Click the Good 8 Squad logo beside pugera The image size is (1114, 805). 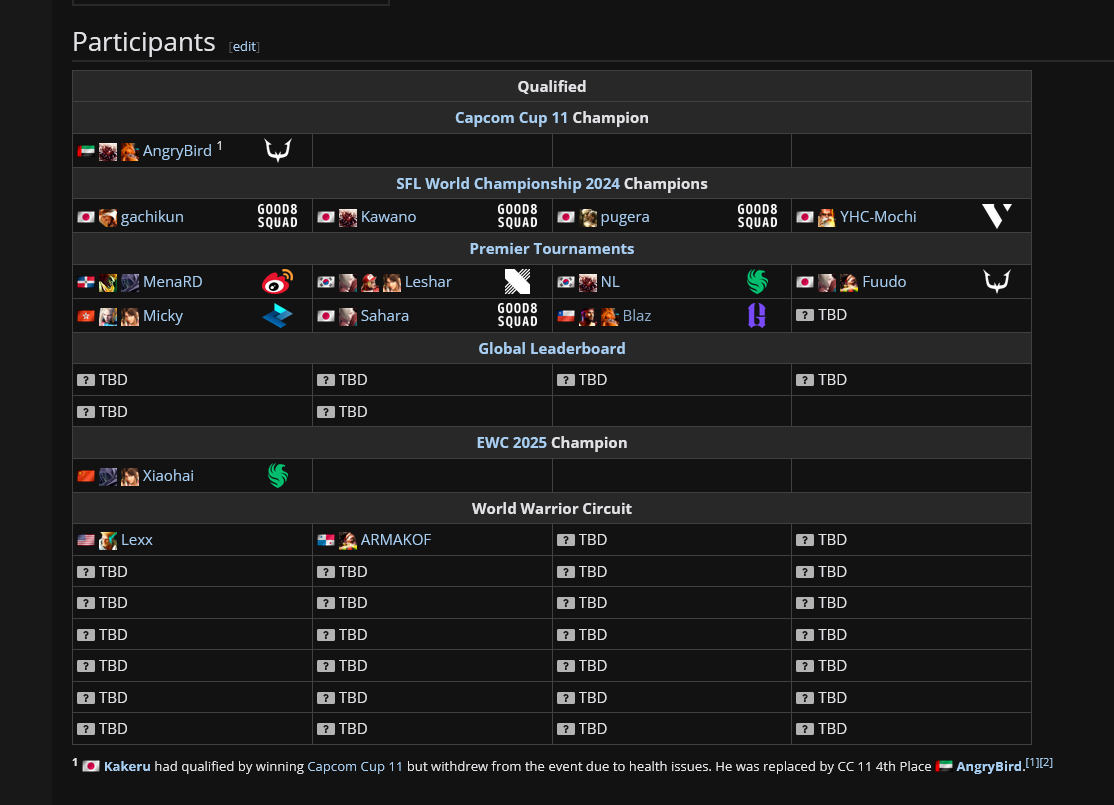pos(757,216)
